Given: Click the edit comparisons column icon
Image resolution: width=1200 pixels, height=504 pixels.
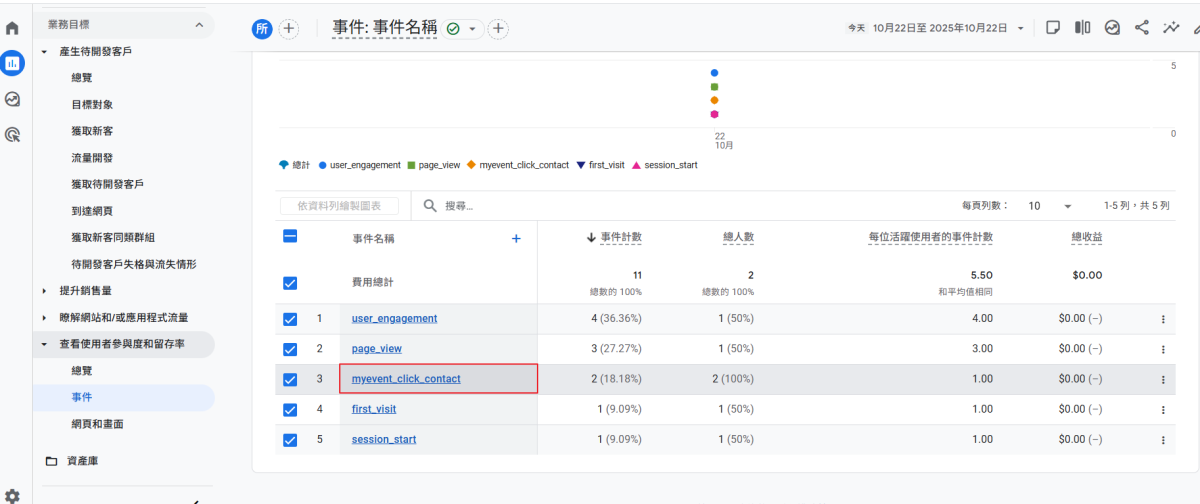Looking at the screenshot, I should [x=1082, y=28].
